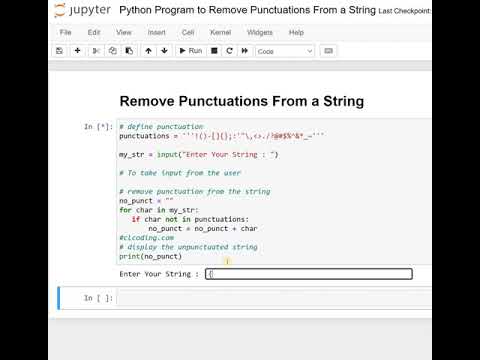Click the '# display the unpunctuated string' comment
Screen dimensions: 480x360
[189, 247]
